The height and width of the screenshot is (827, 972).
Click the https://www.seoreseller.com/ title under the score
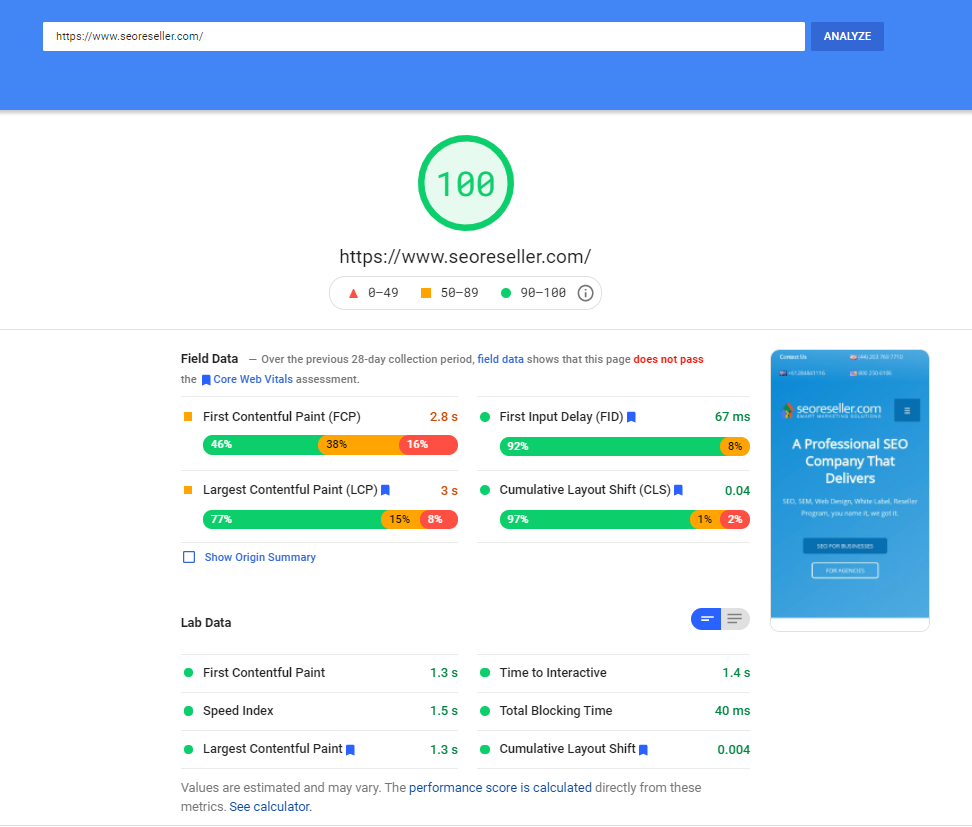(x=465, y=256)
